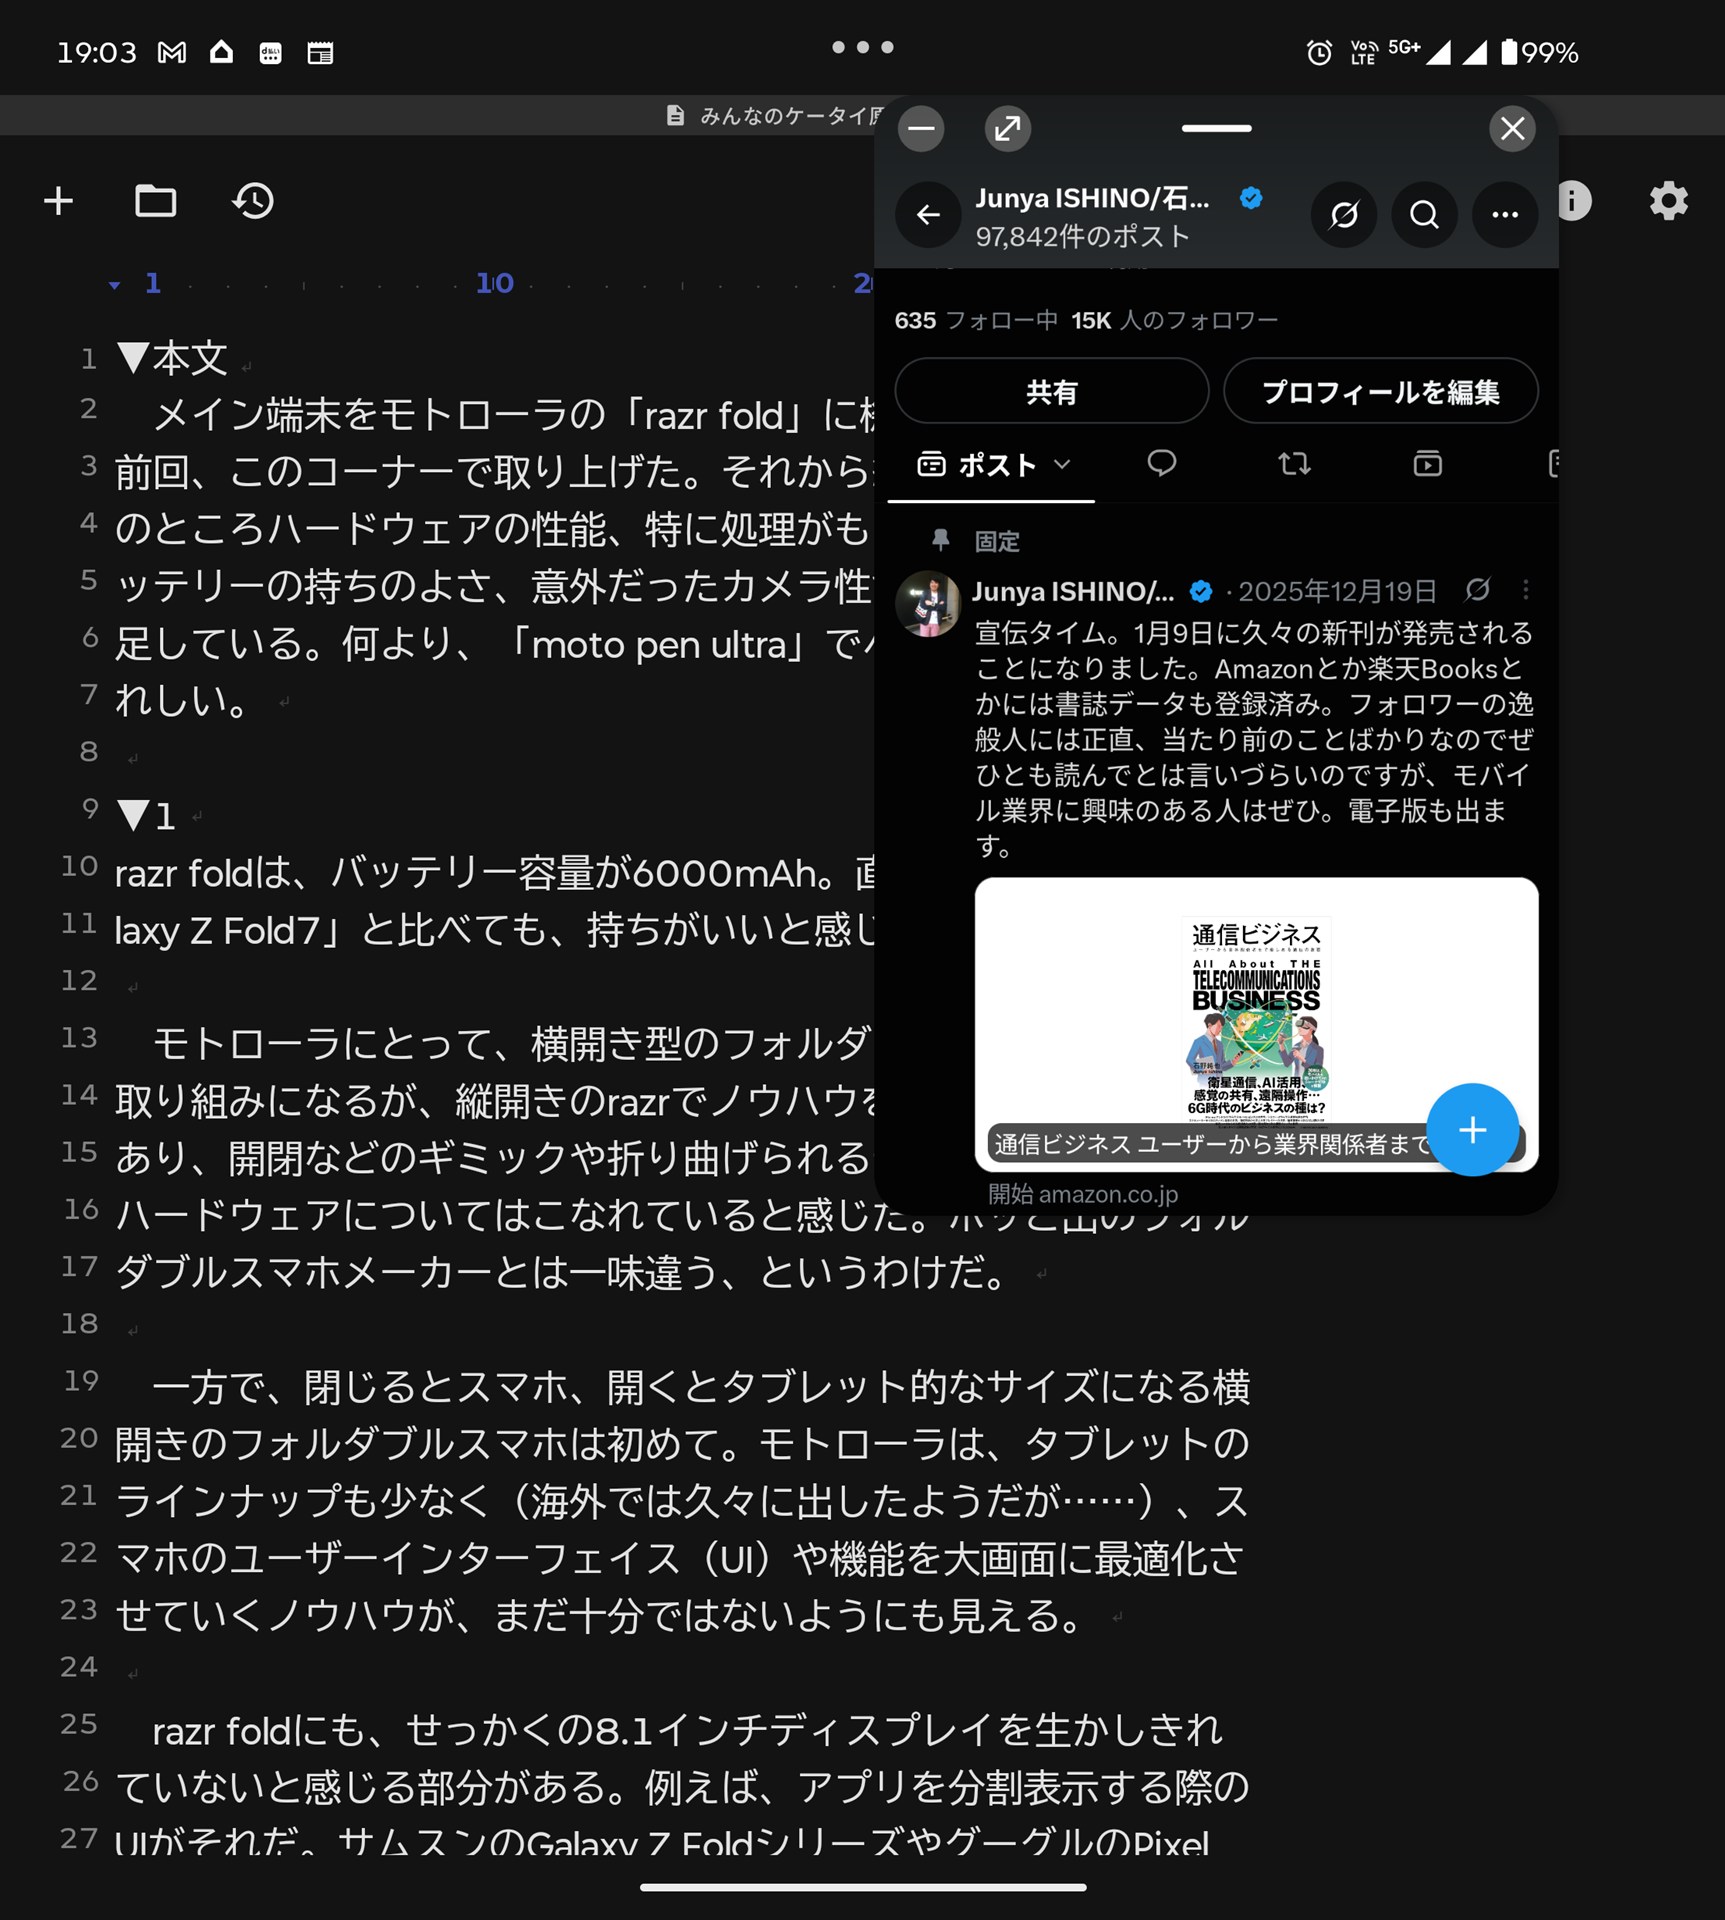Tap the bottom navigation gesture bar
Viewport: 1725px width, 1920px height.
(x=862, y=1887)
